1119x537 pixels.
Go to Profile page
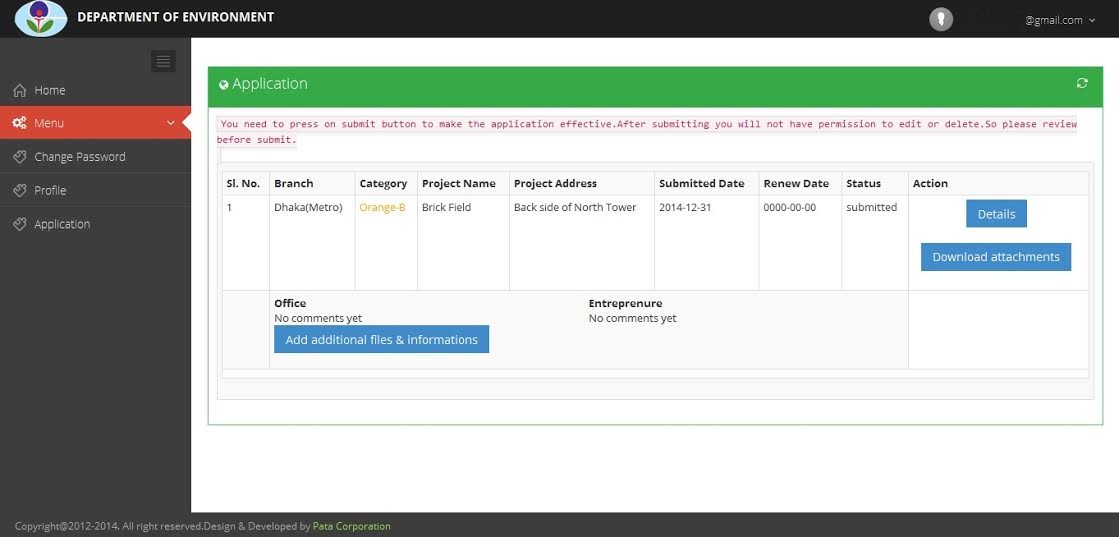pyautogui.click(x=96, y=190)
